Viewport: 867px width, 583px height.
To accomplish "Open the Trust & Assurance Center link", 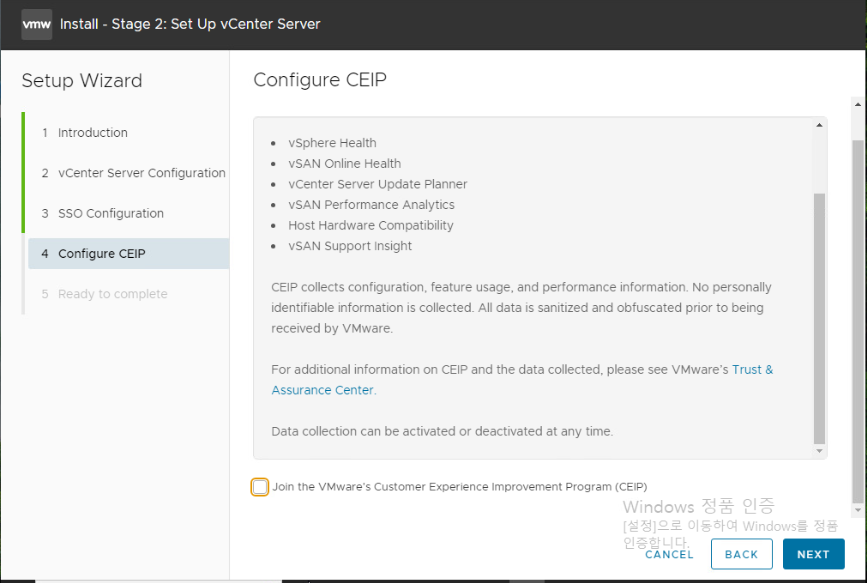I will coord(322,390).
